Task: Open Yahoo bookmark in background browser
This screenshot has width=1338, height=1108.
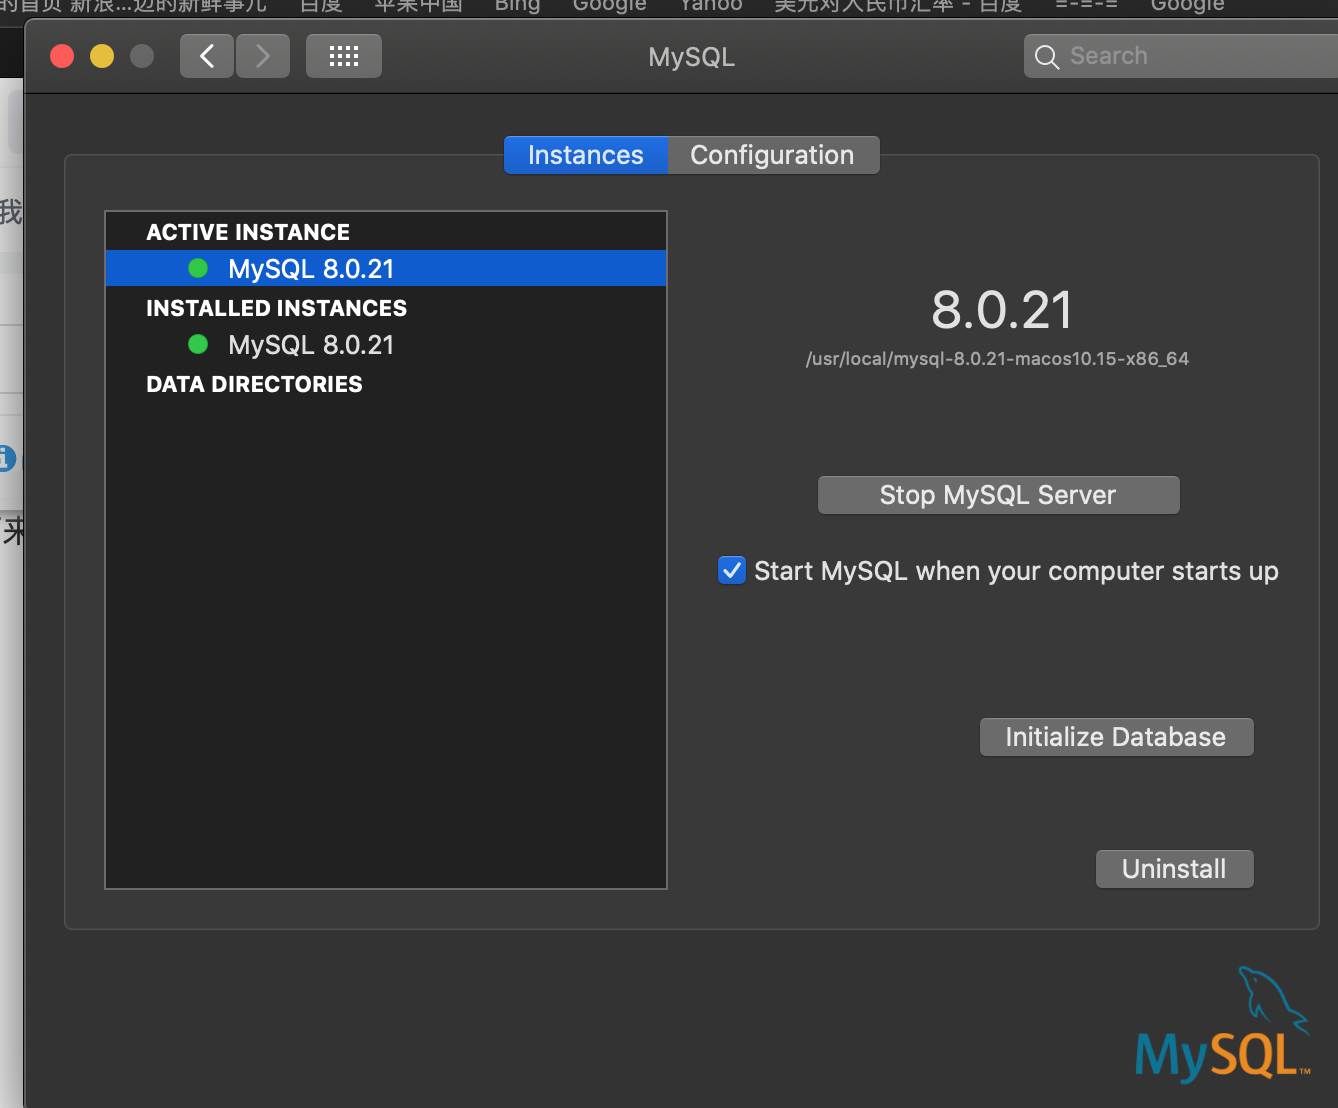Action: tap(711, 6)
